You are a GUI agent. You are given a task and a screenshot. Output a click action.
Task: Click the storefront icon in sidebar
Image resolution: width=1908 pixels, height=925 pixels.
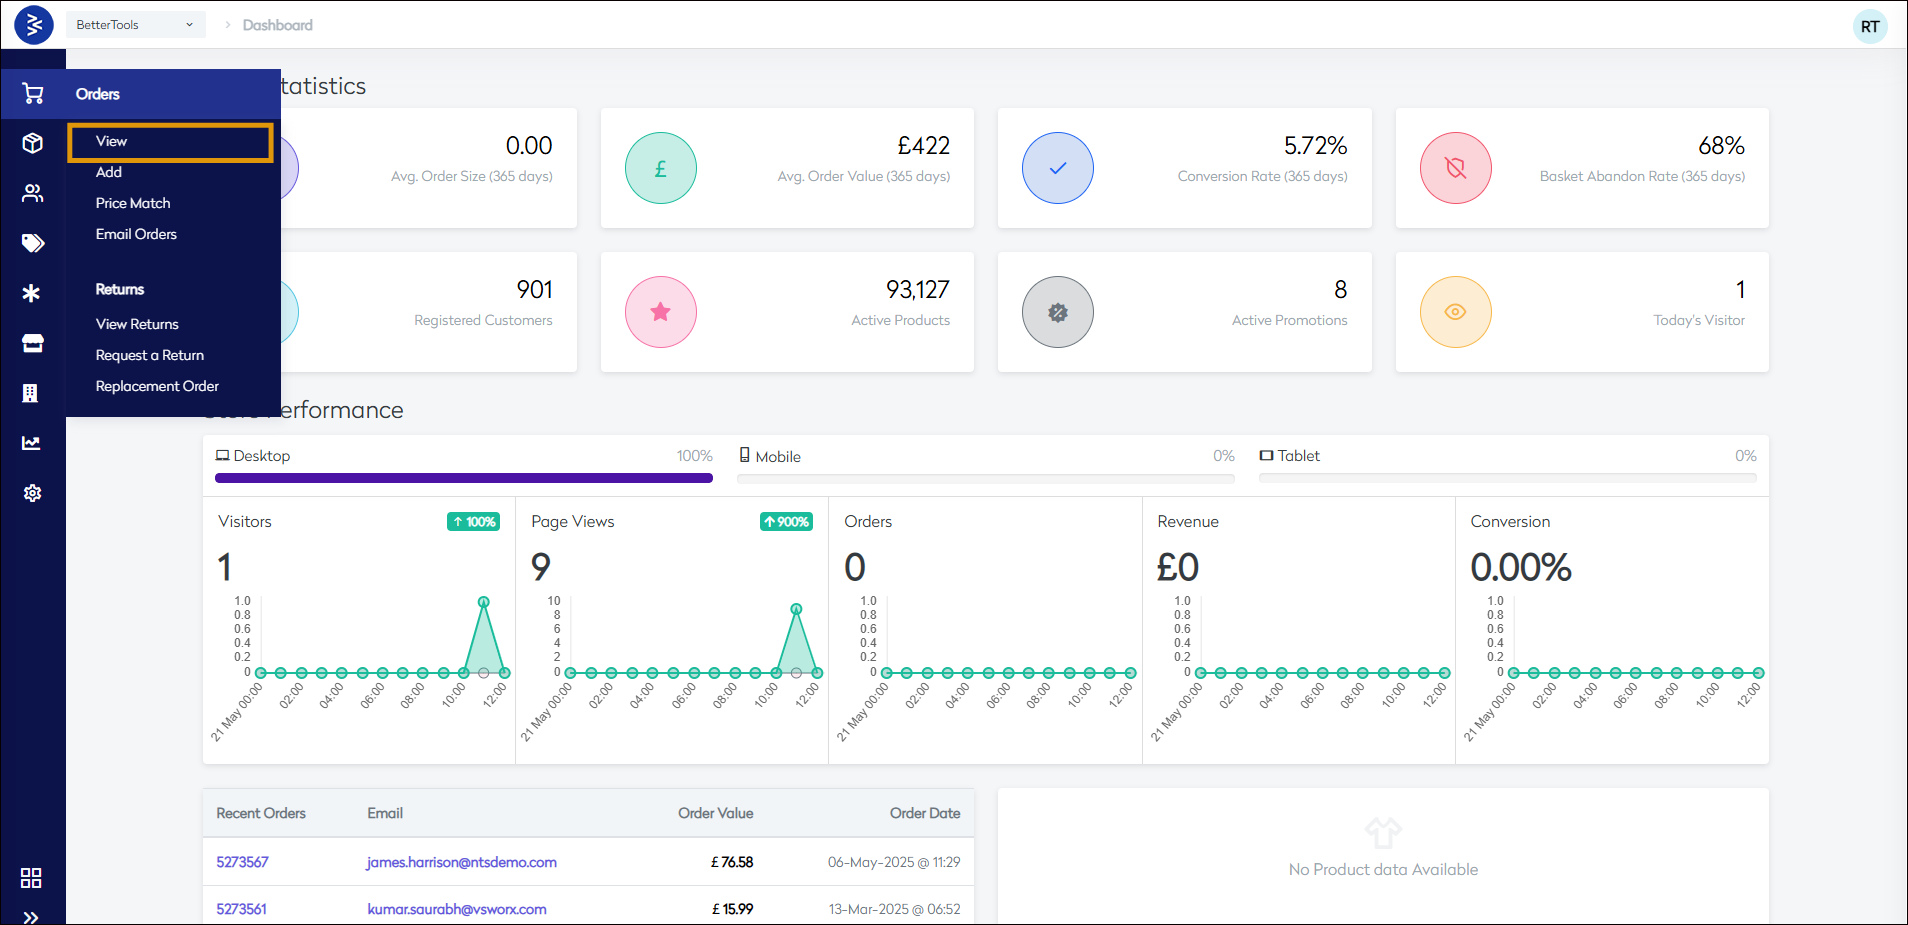[33, 343]
